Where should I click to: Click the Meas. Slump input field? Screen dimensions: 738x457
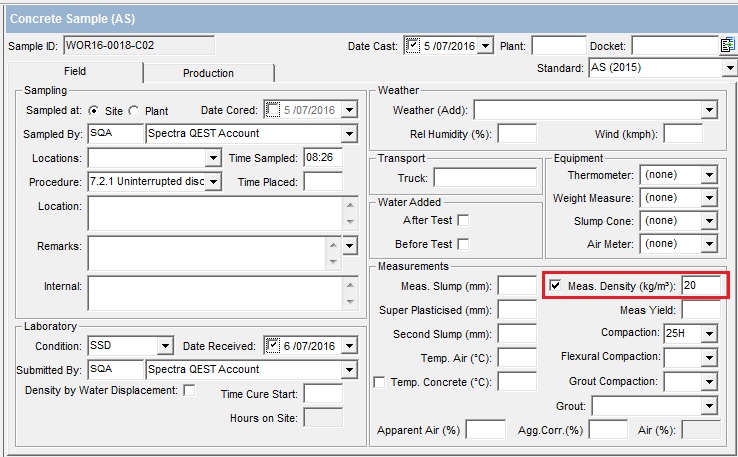(517, 287)
